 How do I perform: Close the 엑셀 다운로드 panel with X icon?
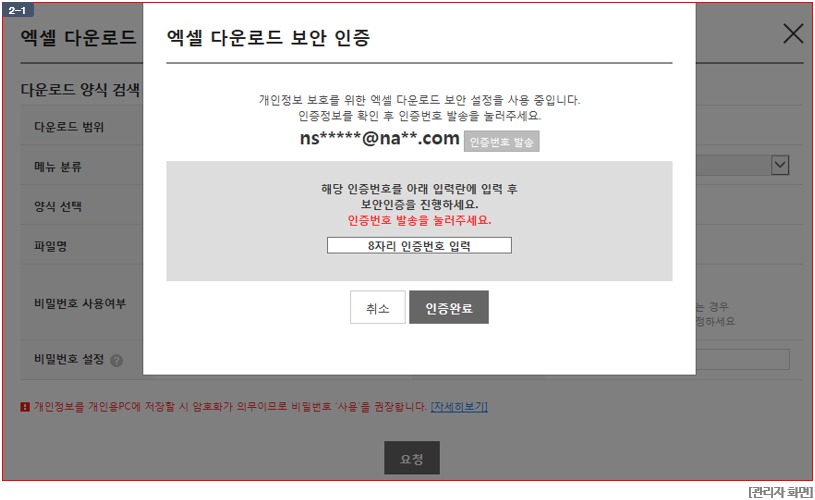click(793, 34)
